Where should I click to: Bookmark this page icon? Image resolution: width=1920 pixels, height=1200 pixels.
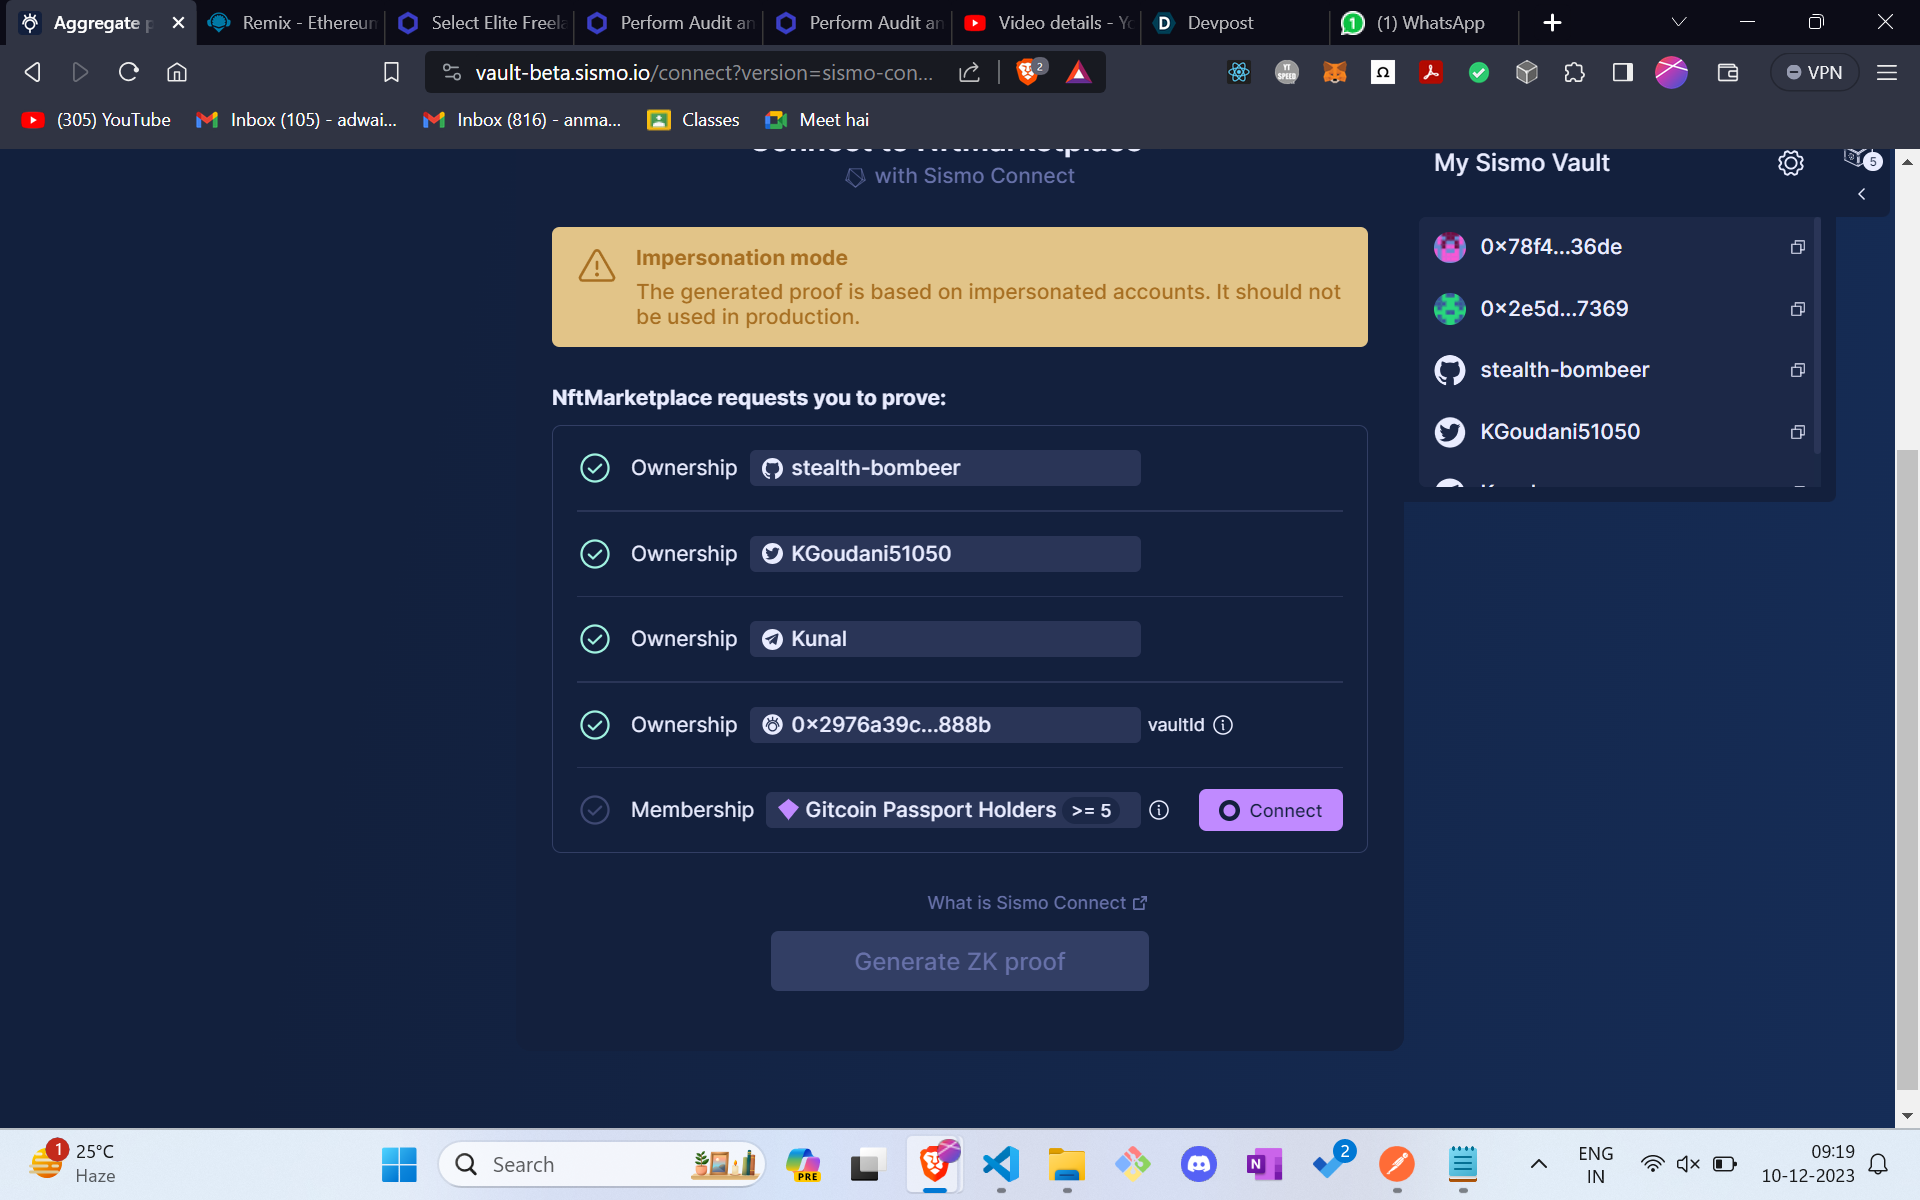click(x=391, y=72)
